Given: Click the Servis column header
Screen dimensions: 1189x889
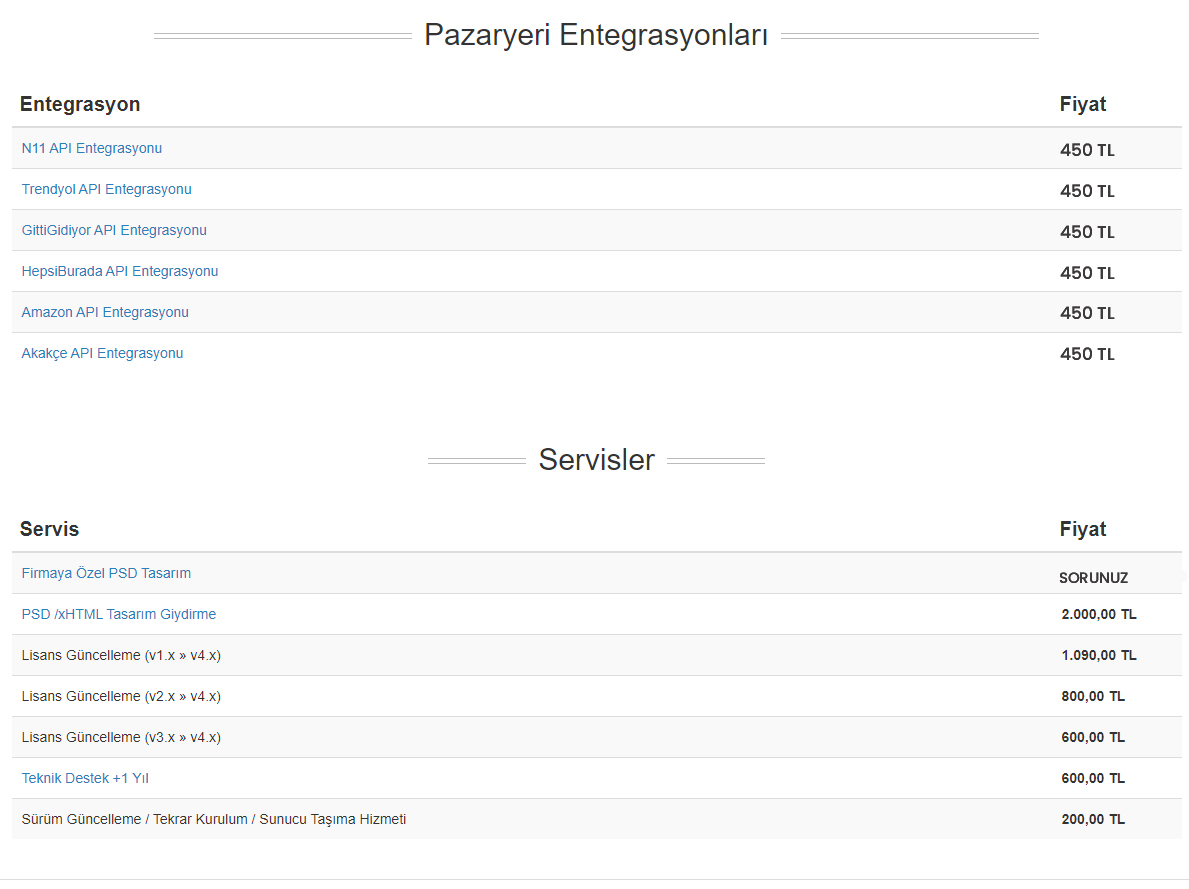Looking at the screenshot, I should coord(49,529).
